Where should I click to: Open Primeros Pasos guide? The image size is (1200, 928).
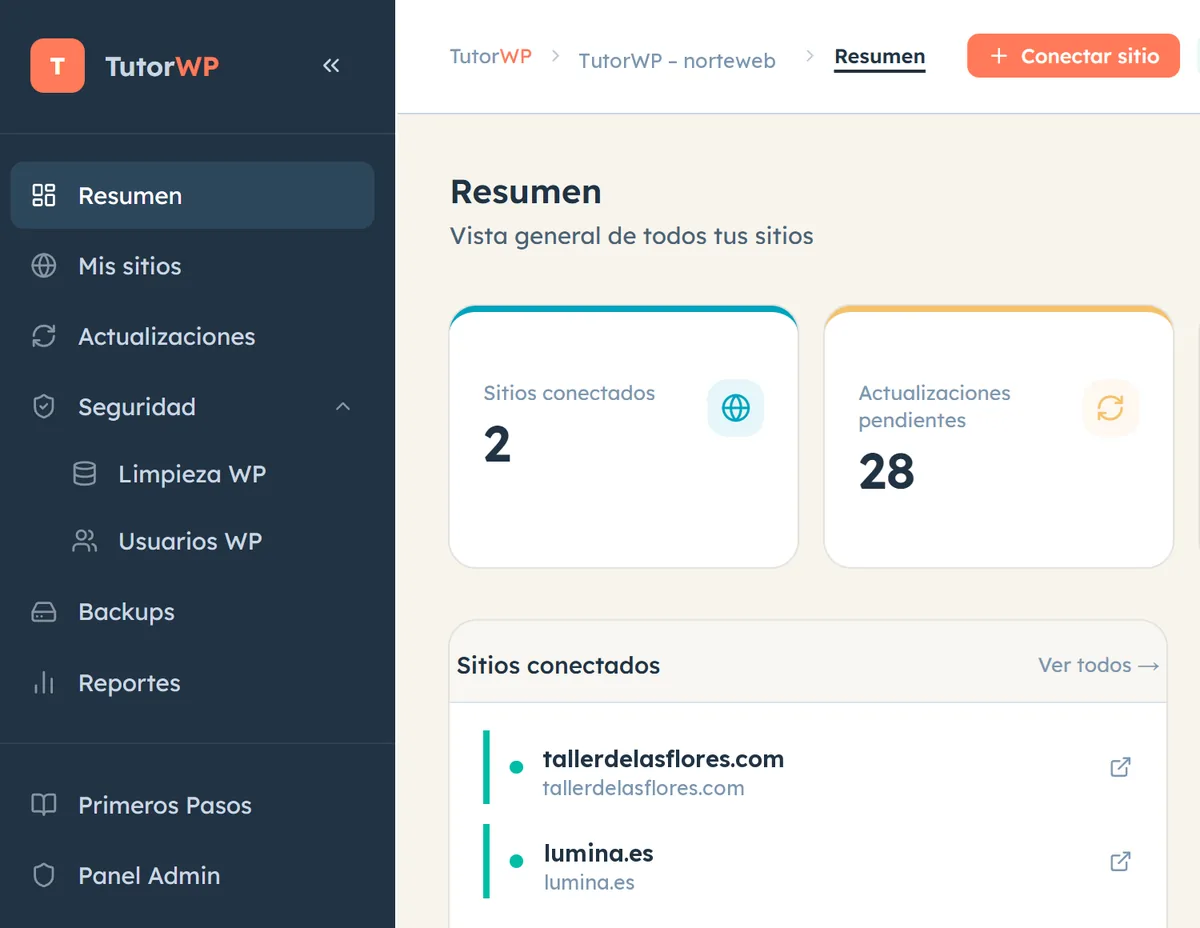tap(192, 805)
